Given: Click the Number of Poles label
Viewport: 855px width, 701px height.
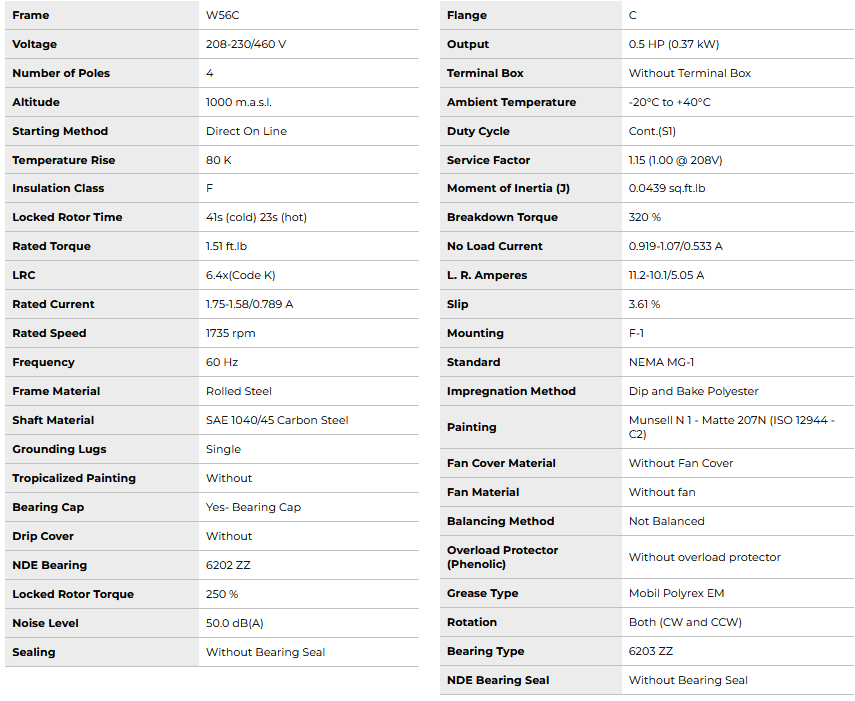Looking at the screenshot, I should pos(61,73).
